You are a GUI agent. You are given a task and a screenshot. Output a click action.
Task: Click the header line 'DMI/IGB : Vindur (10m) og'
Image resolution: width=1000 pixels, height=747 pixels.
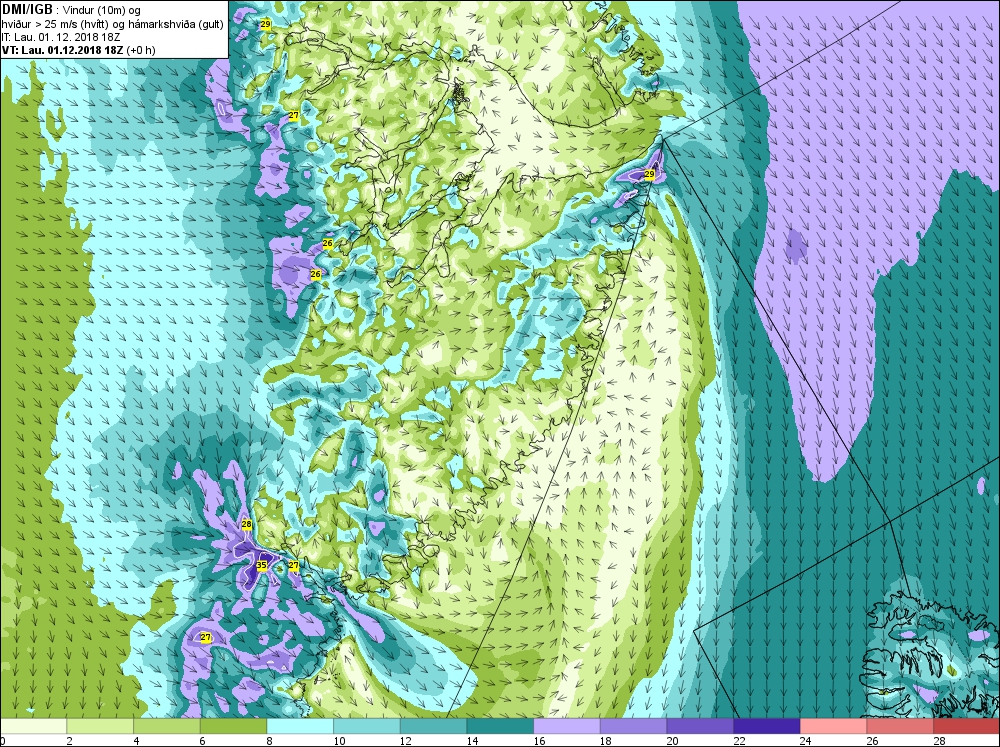[71, 10]
